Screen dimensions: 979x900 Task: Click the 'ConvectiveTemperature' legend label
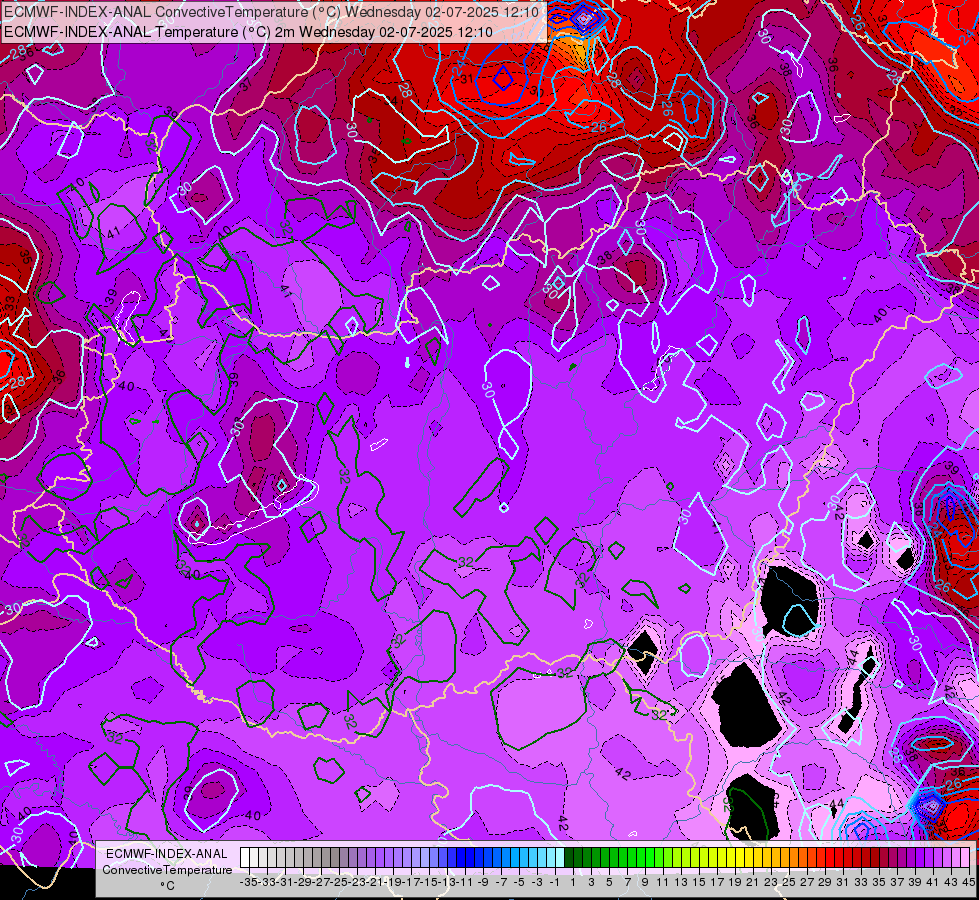[x=167, y=869]
